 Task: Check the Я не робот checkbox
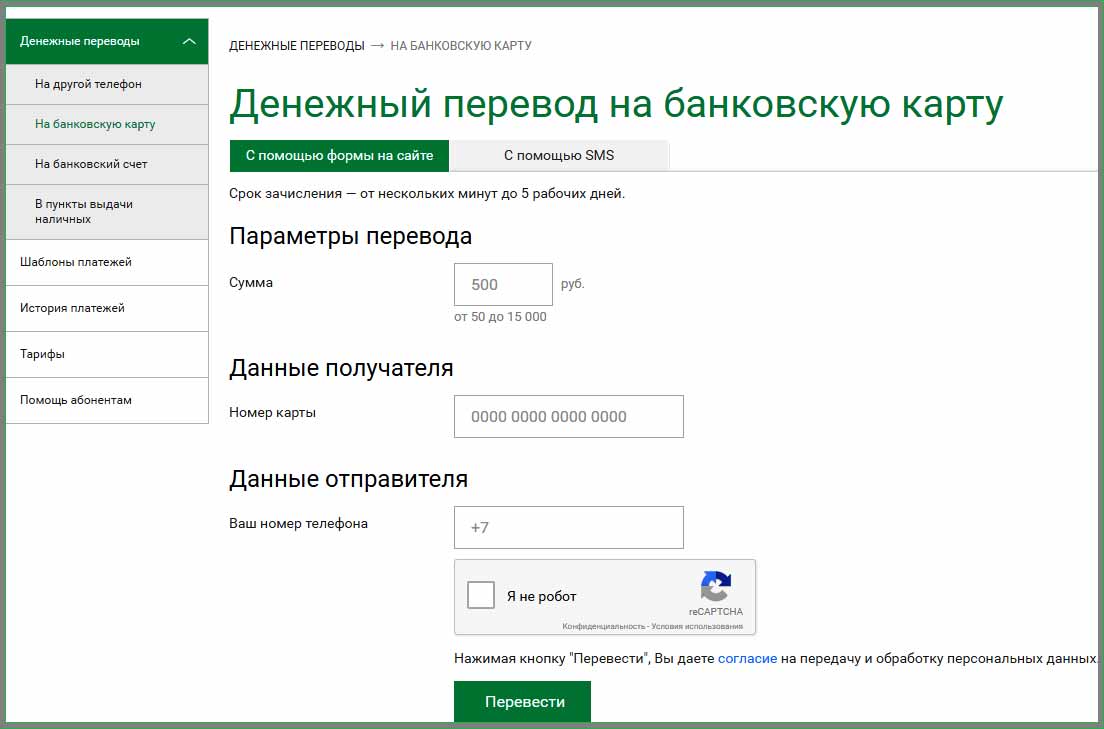point(481,595)
